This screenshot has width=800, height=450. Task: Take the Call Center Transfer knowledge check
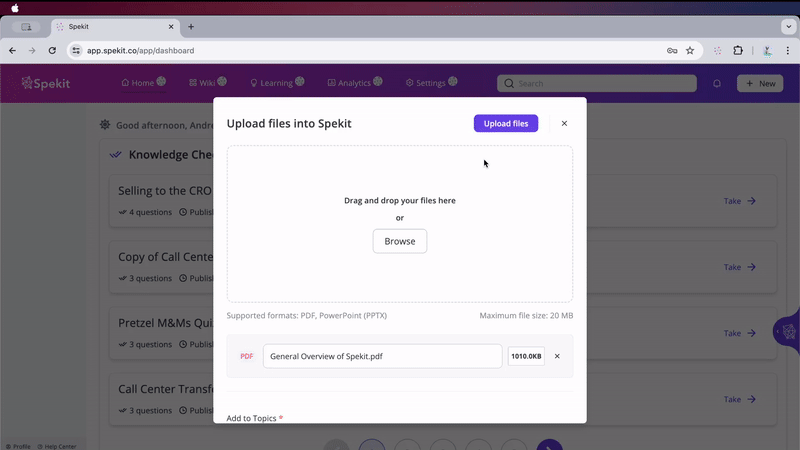coord(739,399)
